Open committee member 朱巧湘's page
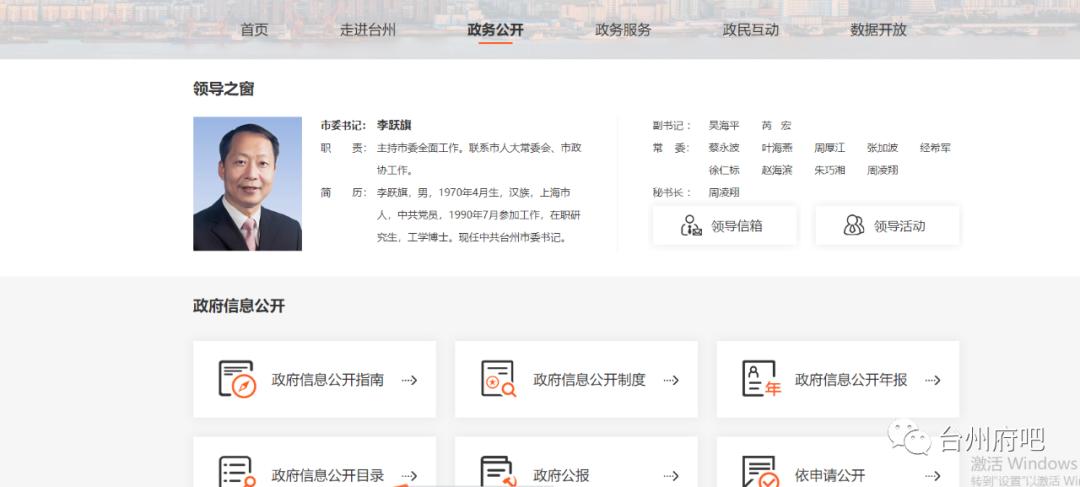This screenshot has width=1080, height=487. (x=830, y=169)
